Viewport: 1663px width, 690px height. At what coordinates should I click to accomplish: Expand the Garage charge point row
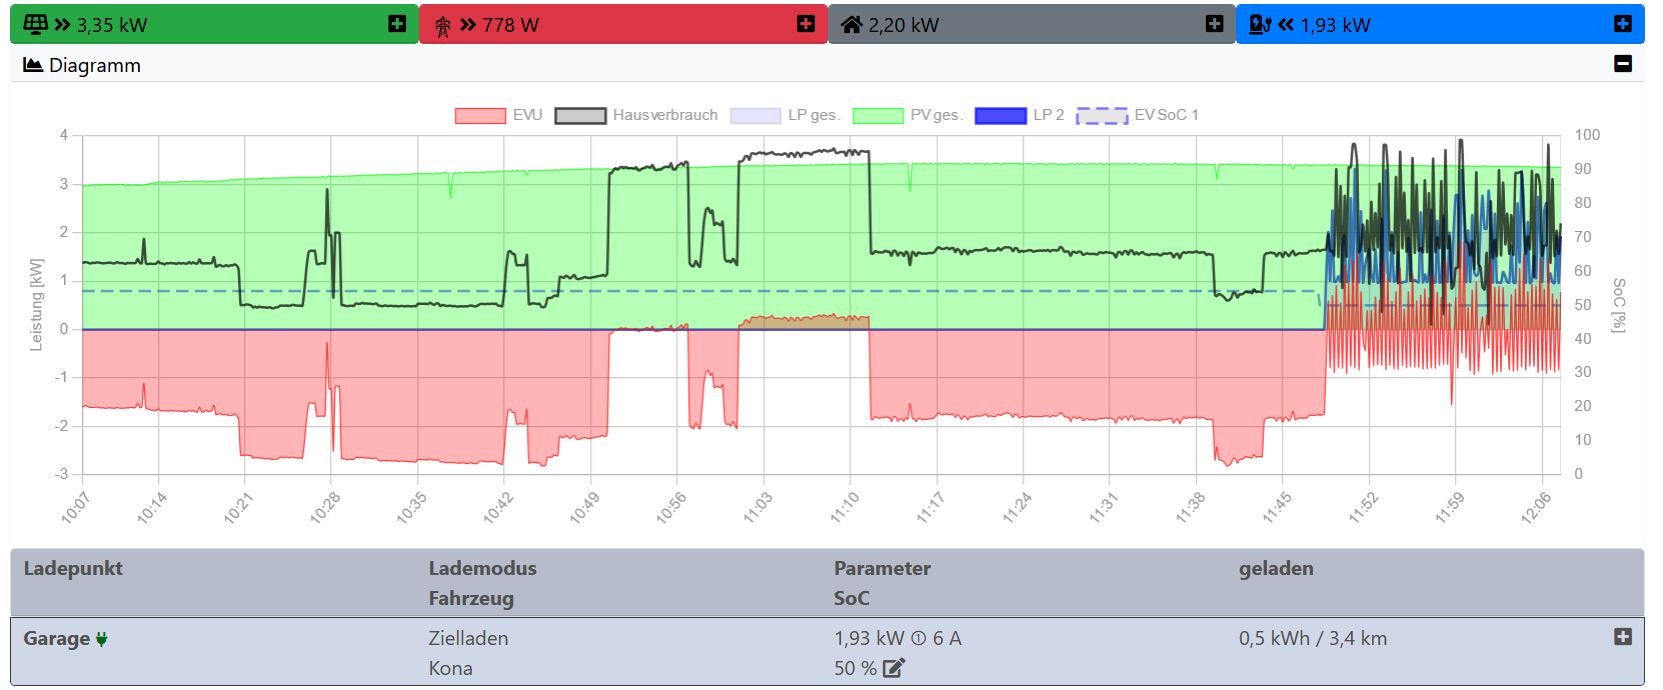(1622, 637)
